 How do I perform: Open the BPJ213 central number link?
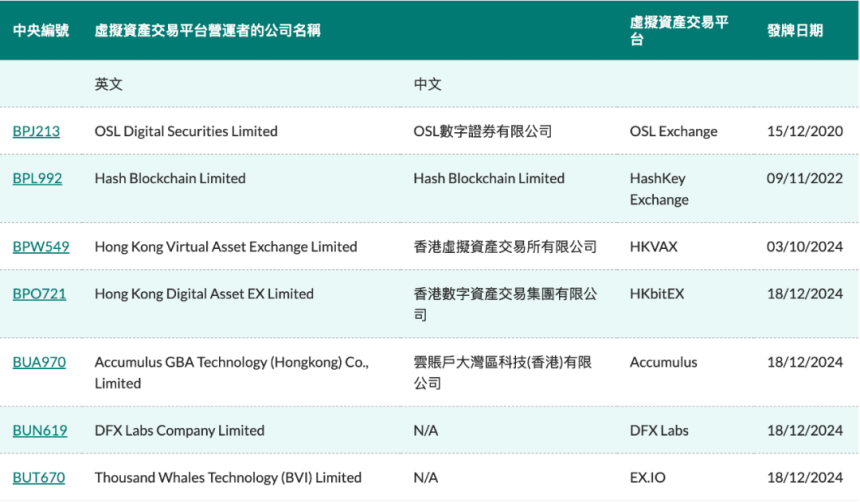click(x=36, y=131)
